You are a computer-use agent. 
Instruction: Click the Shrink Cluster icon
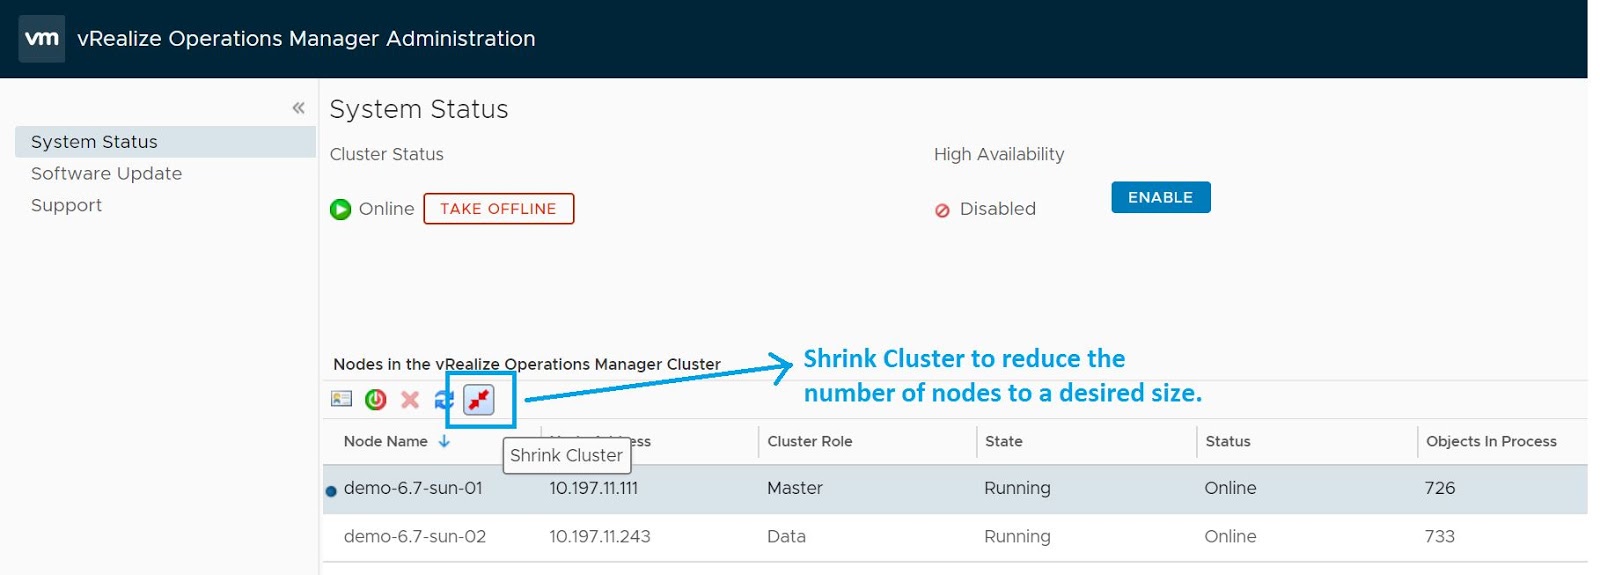click(479, 400)
